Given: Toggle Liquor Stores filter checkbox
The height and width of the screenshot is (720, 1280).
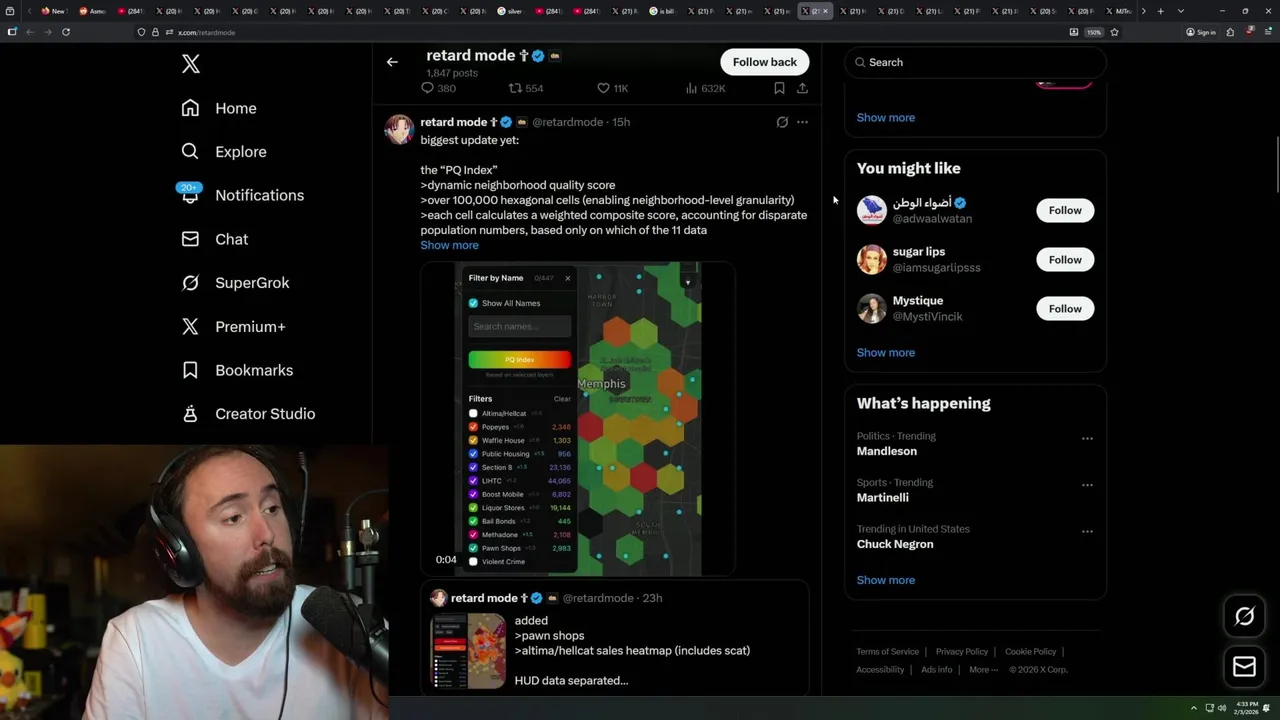Looking at the screenshot, I should 474,508.
